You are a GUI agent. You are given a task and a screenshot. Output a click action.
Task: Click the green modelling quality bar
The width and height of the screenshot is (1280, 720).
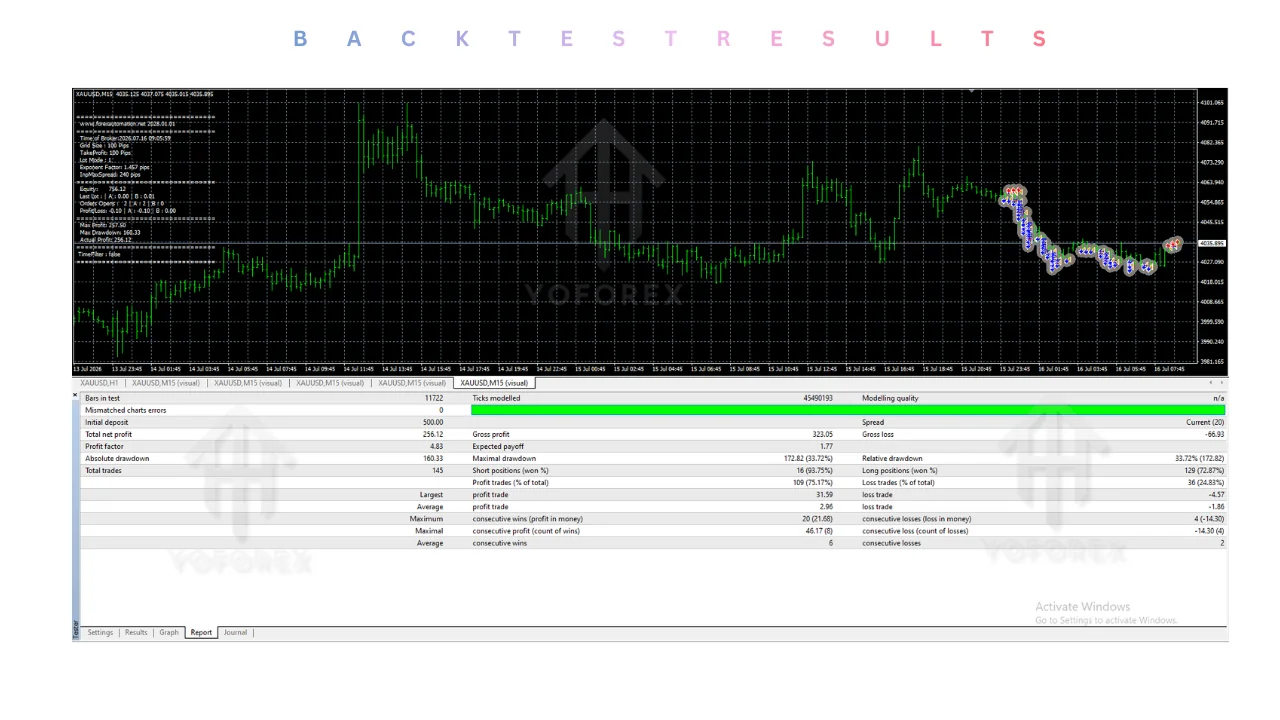tap(848, 410)
